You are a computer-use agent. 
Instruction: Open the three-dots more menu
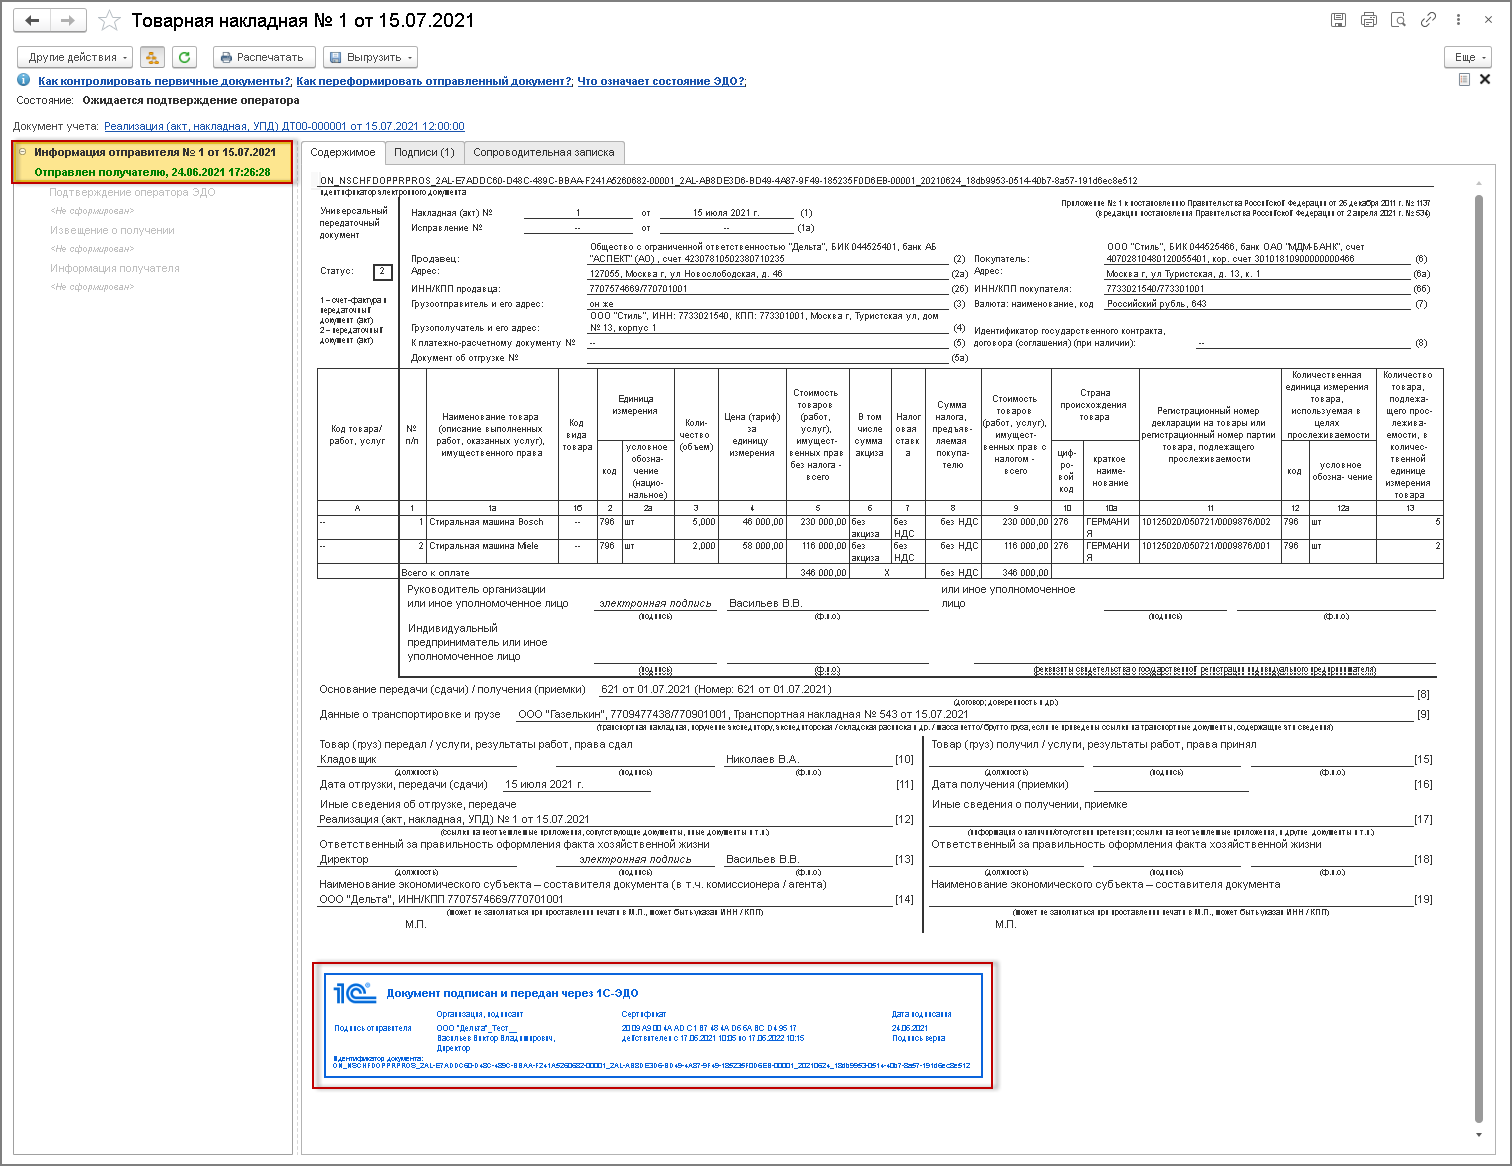(x=1459, y=20)
